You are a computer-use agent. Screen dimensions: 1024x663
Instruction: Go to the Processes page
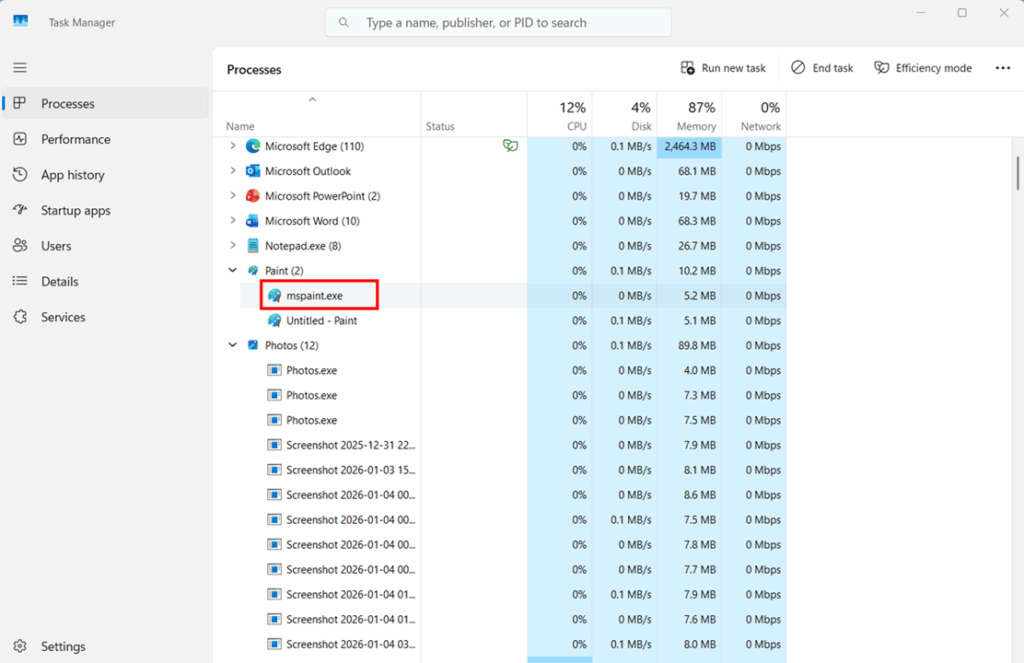[105, 103]
